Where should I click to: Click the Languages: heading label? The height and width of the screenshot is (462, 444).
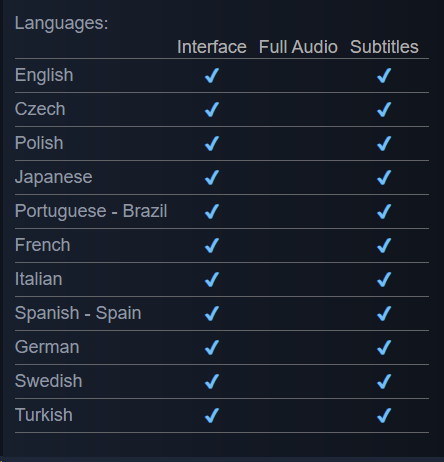pyautogui.click(x=61, y=23)
